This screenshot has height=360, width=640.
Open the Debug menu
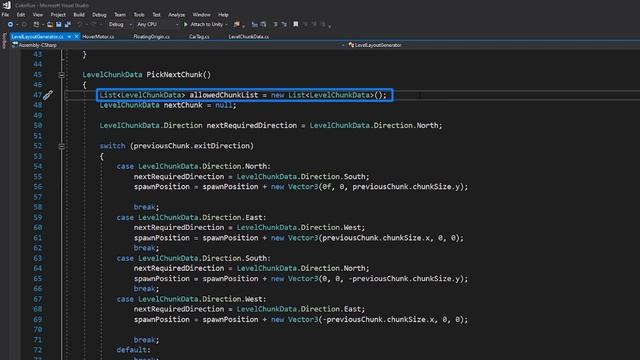tap(99, 15)
